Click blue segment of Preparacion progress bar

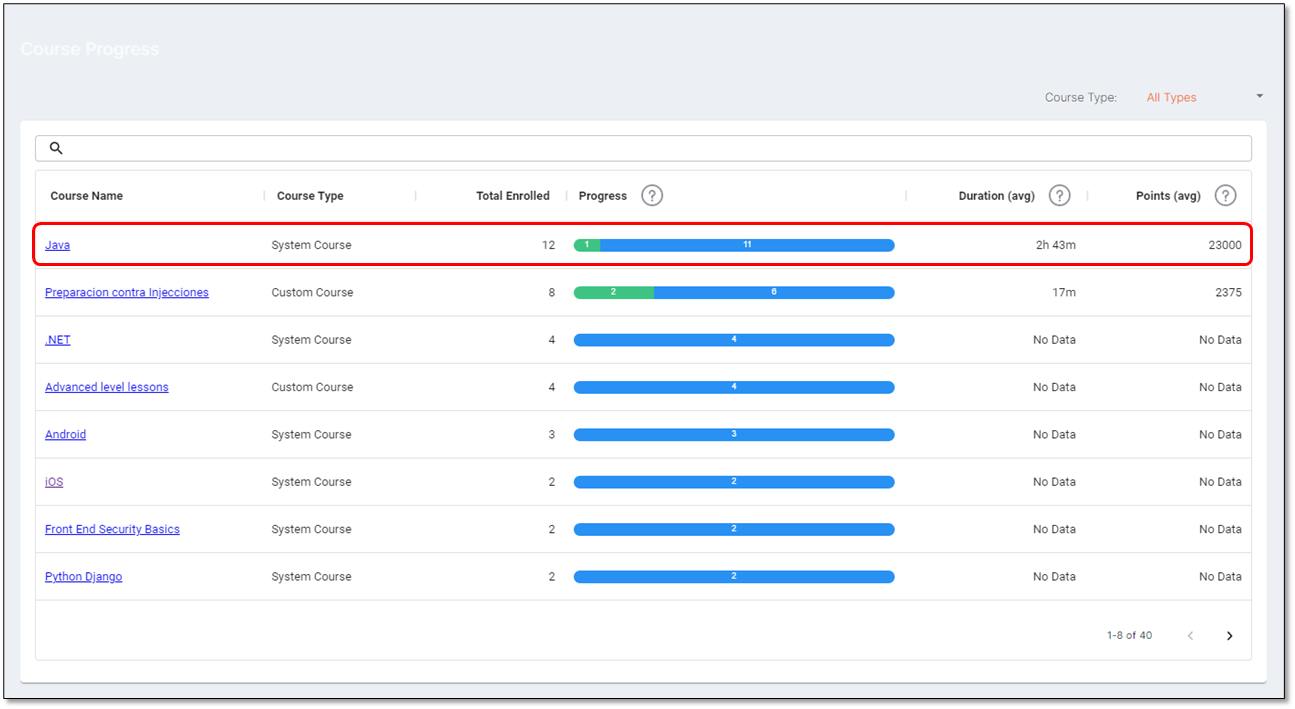774,292
